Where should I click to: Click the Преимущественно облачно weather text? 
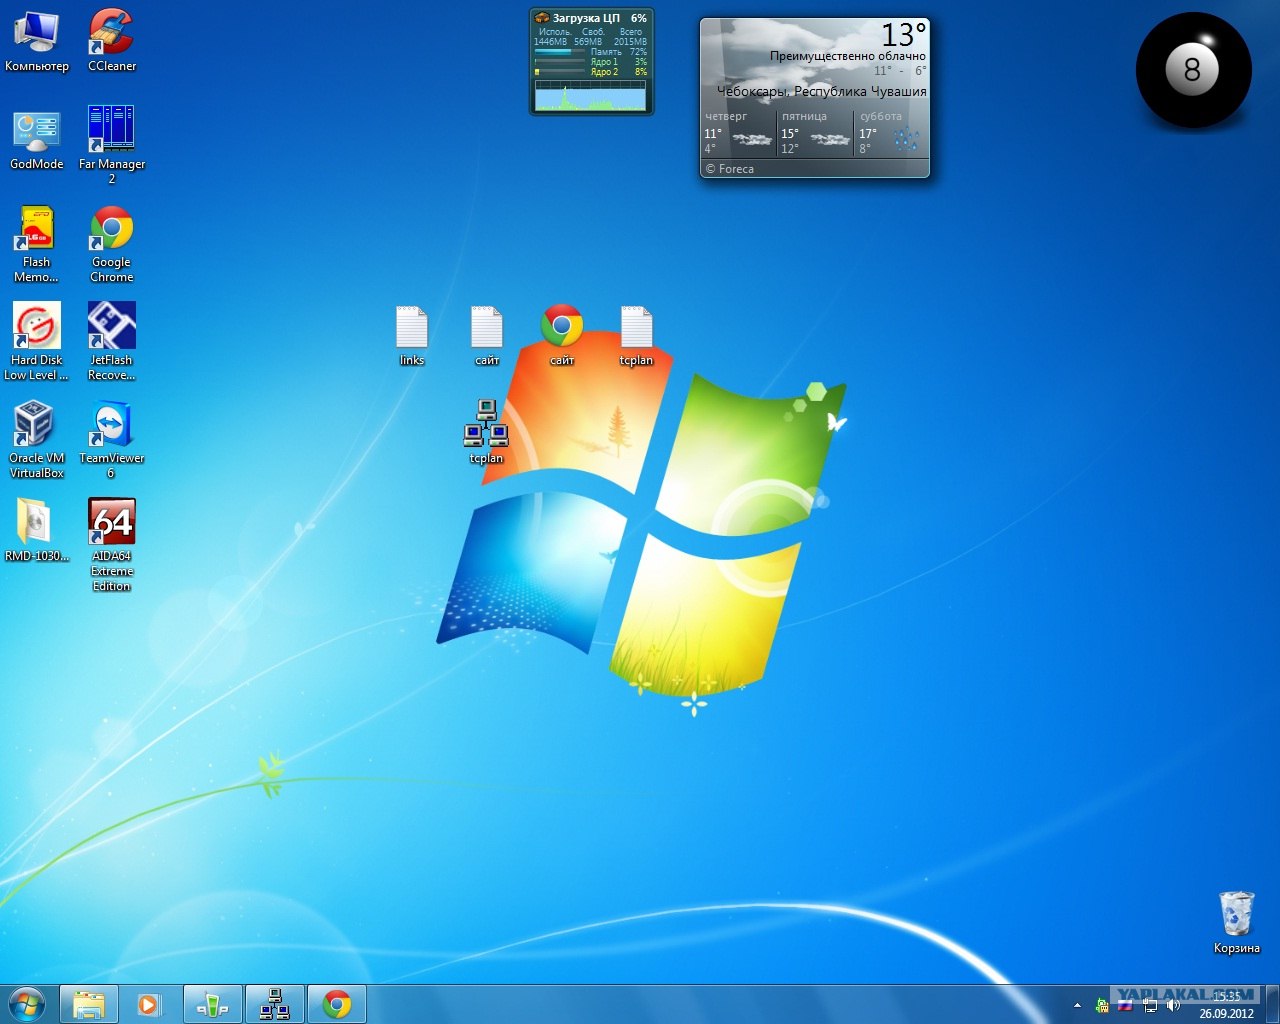848,56
